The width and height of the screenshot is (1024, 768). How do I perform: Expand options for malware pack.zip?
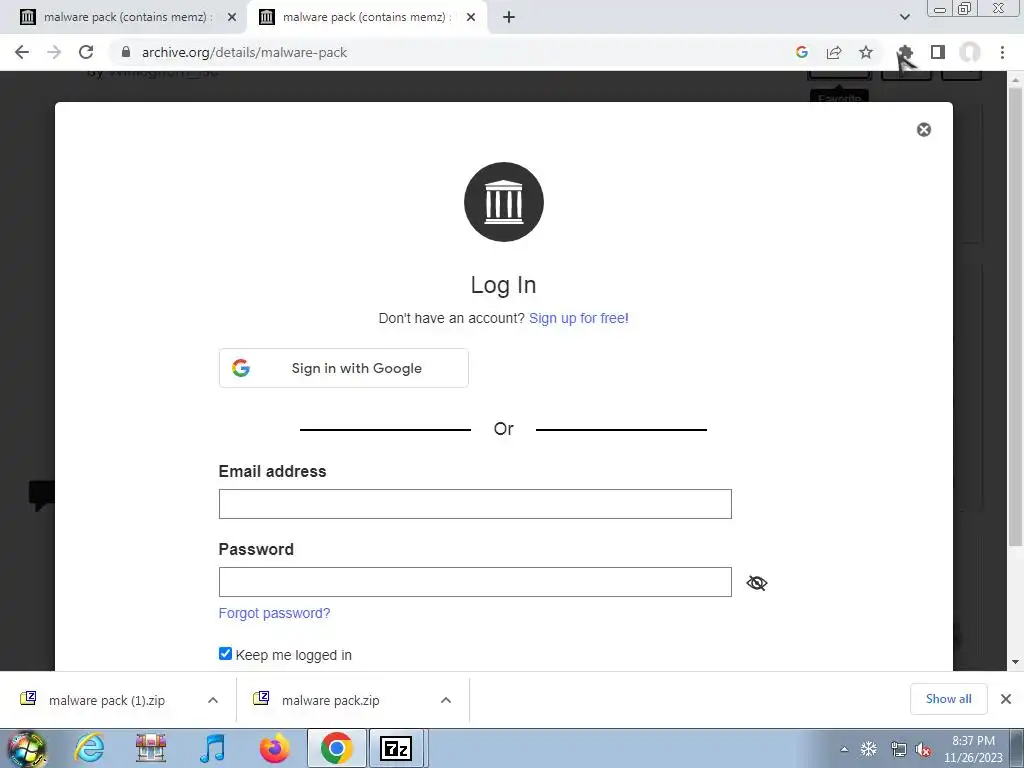coord(446,700)
